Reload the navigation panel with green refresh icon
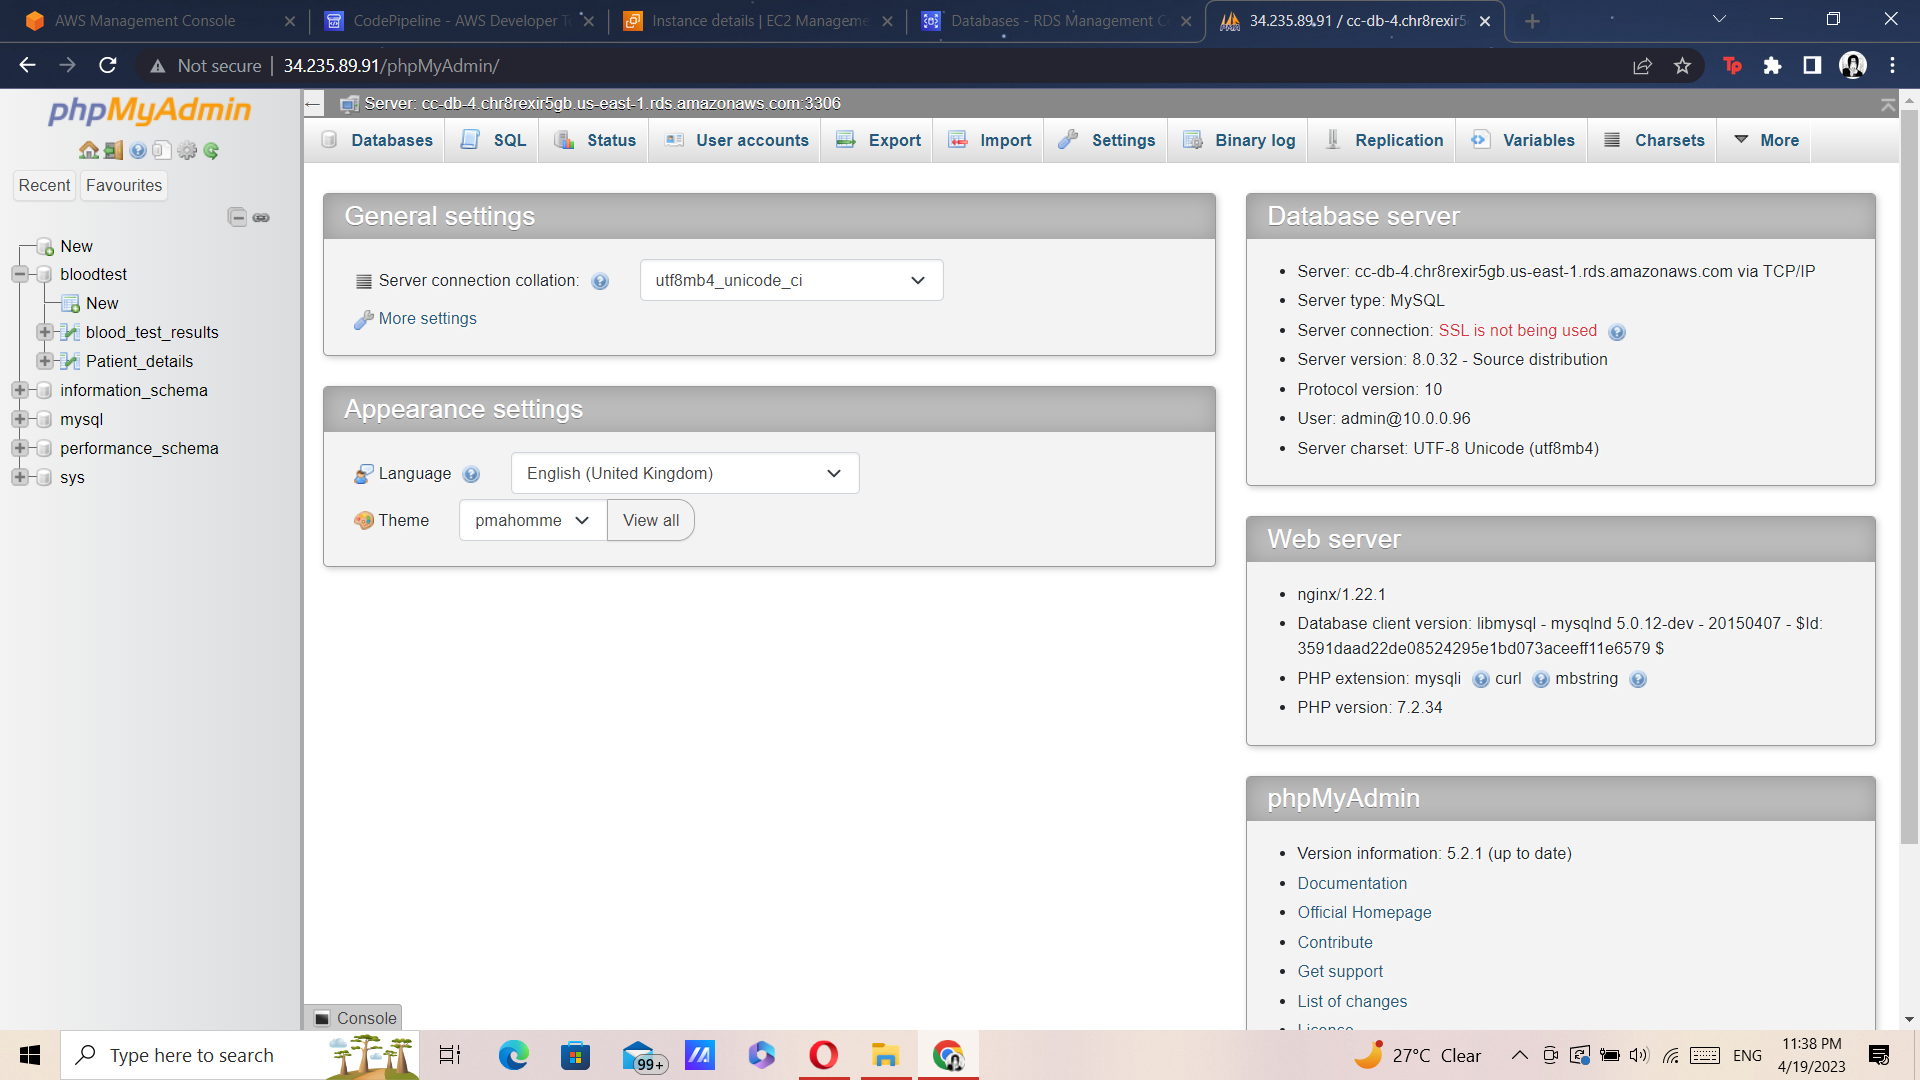 coord(212,151)
